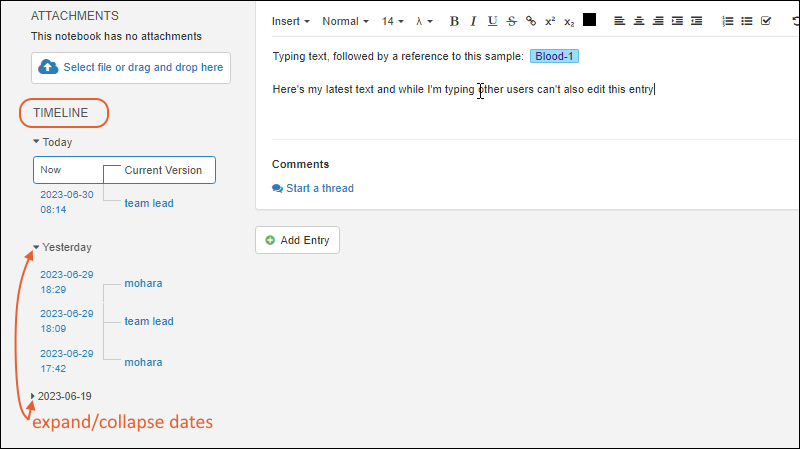Viewport: 800px width, 449px height.
Task: Open the Normal paragraph style dropdown
Action: pos(345,21)
